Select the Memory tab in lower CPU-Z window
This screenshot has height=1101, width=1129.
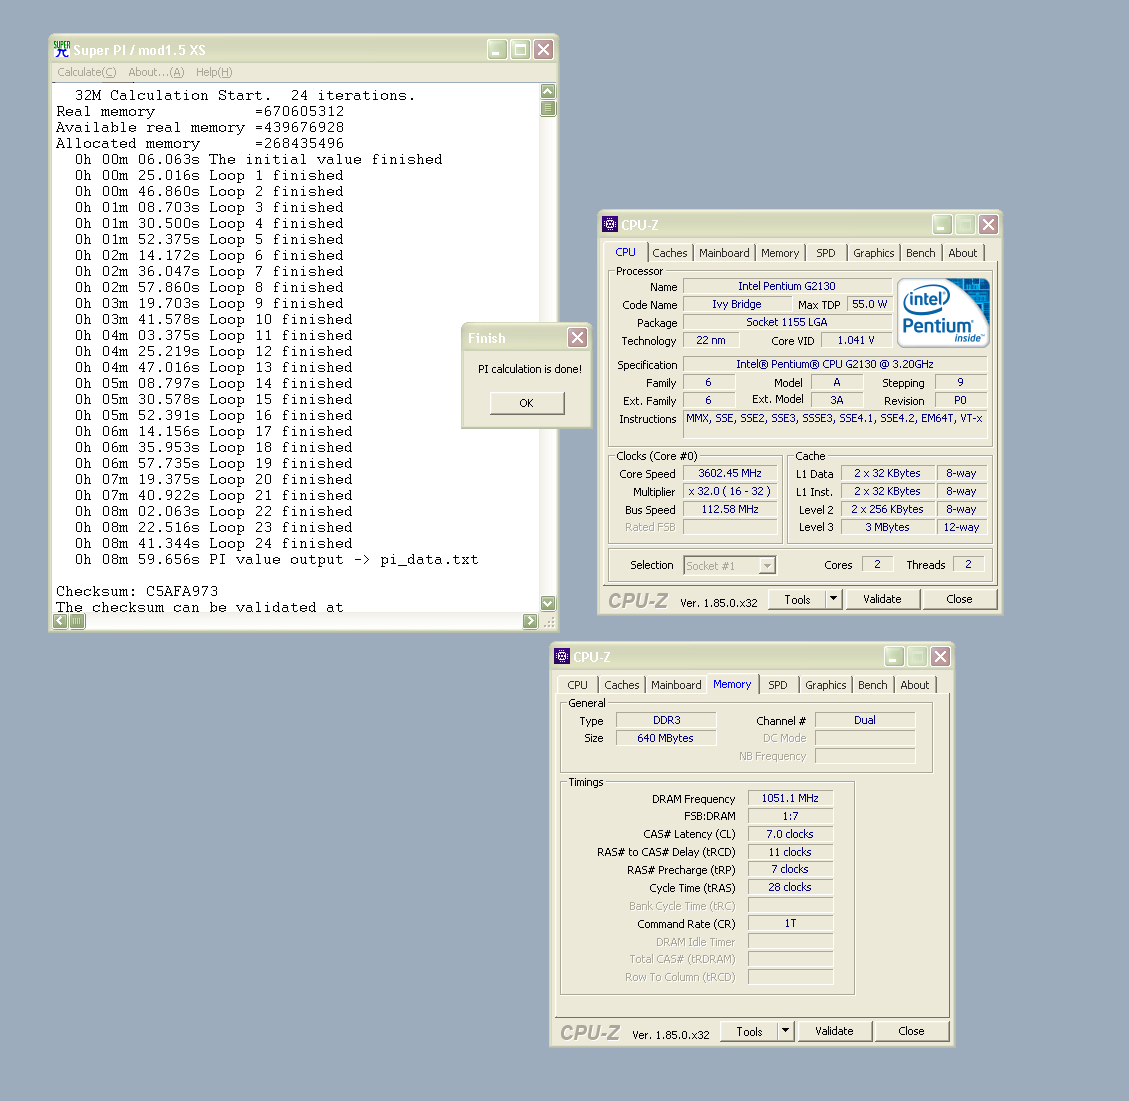[732, 684]
